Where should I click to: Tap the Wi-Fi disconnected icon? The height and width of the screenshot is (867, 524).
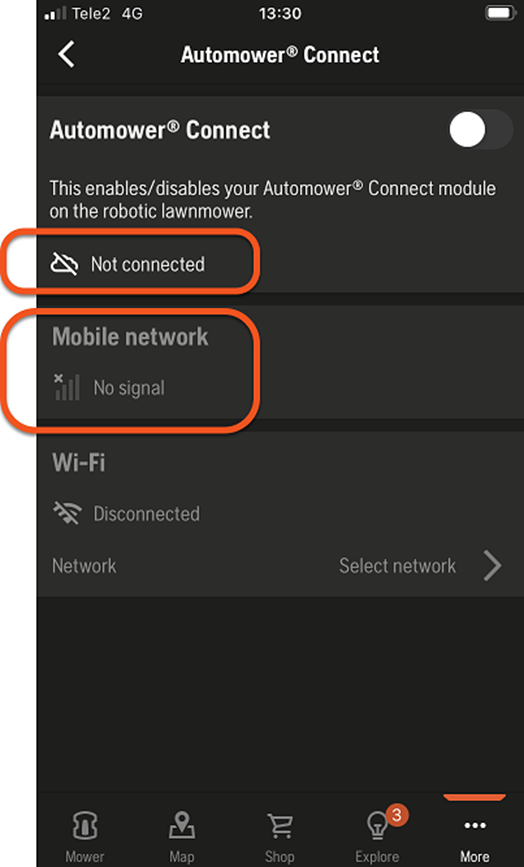pyautogui.click(x=67, y=513)
